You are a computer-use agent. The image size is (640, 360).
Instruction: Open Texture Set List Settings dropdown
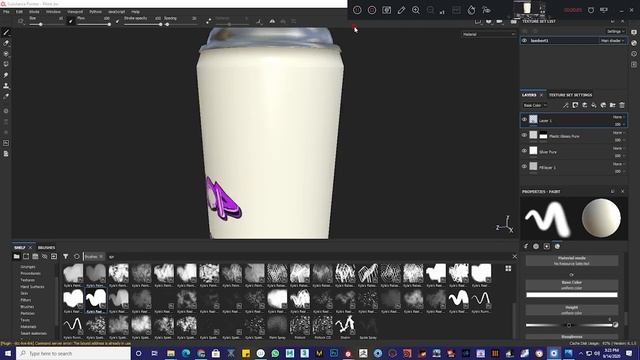click(x=616, y=31)
